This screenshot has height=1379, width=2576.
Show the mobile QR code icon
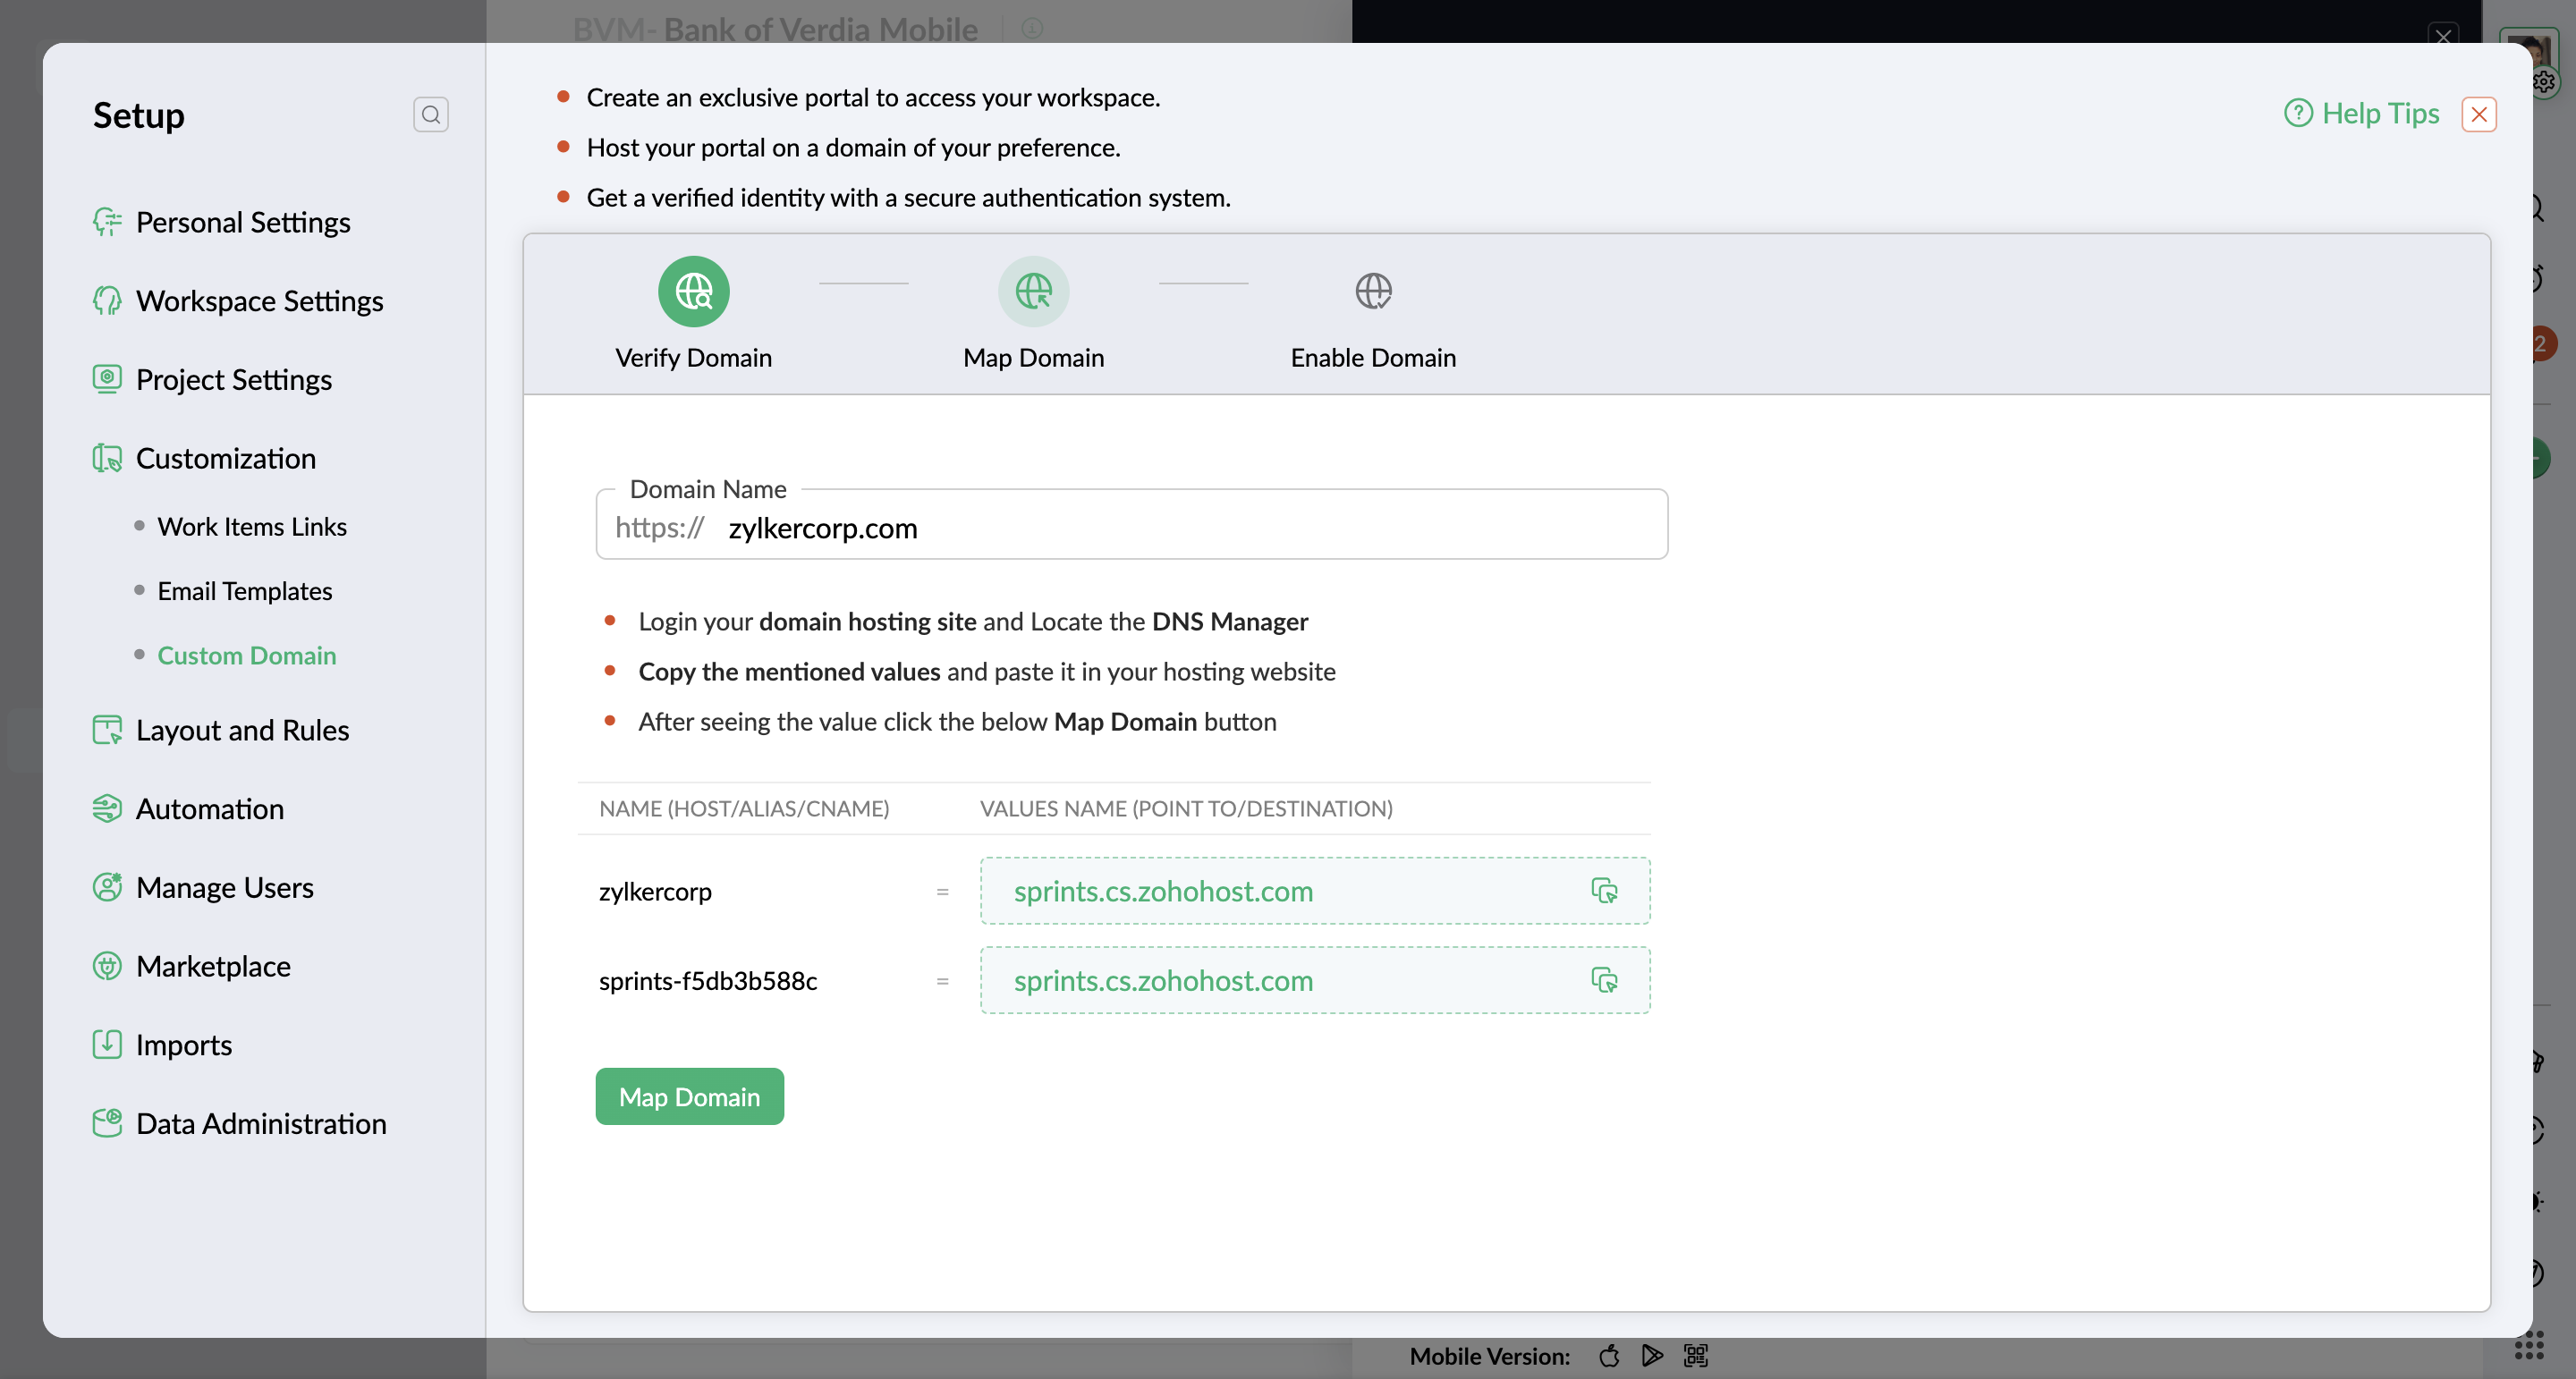[x=1696, y=1356]
